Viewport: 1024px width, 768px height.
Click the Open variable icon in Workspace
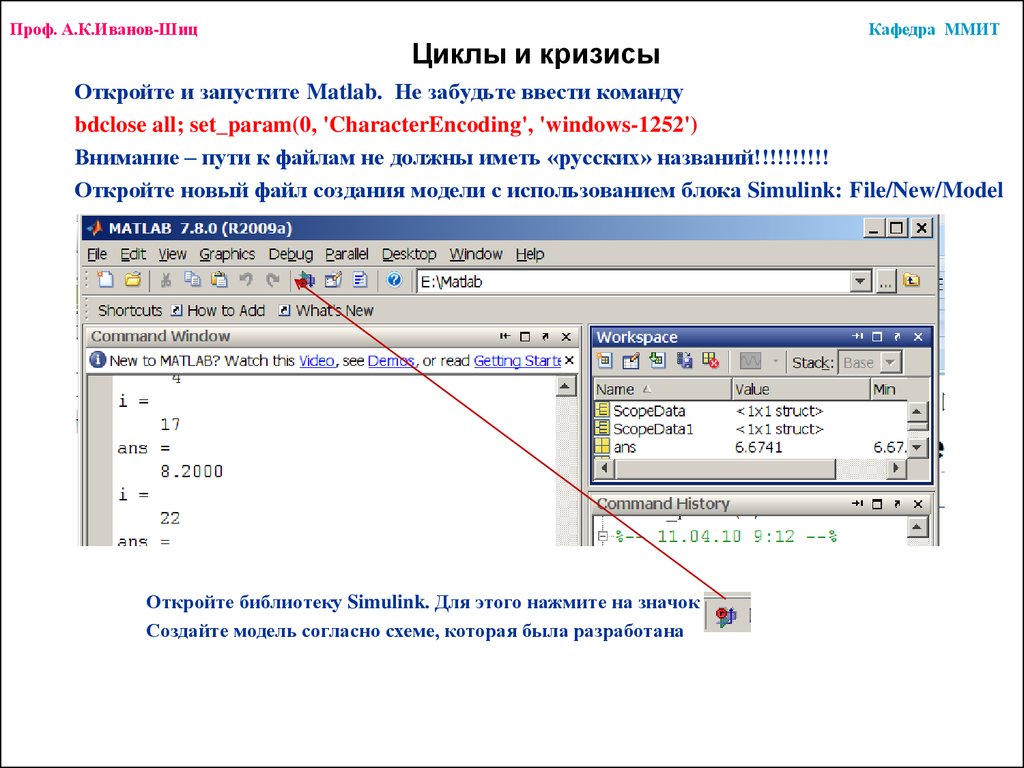tap(631, 360)
